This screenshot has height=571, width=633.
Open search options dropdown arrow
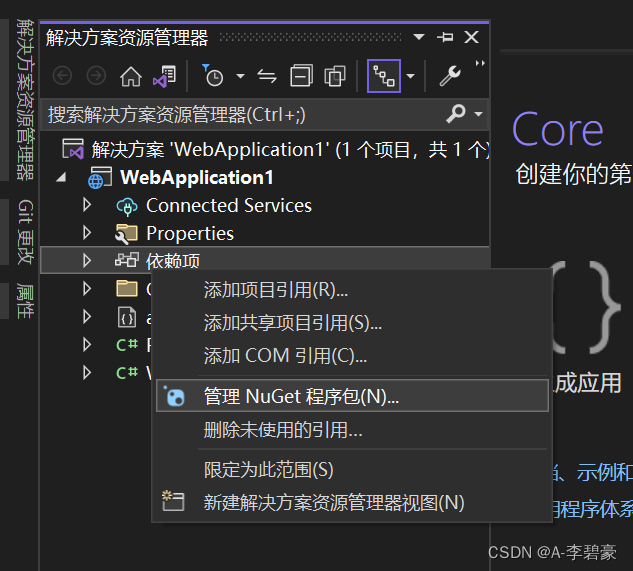point(479,114)
